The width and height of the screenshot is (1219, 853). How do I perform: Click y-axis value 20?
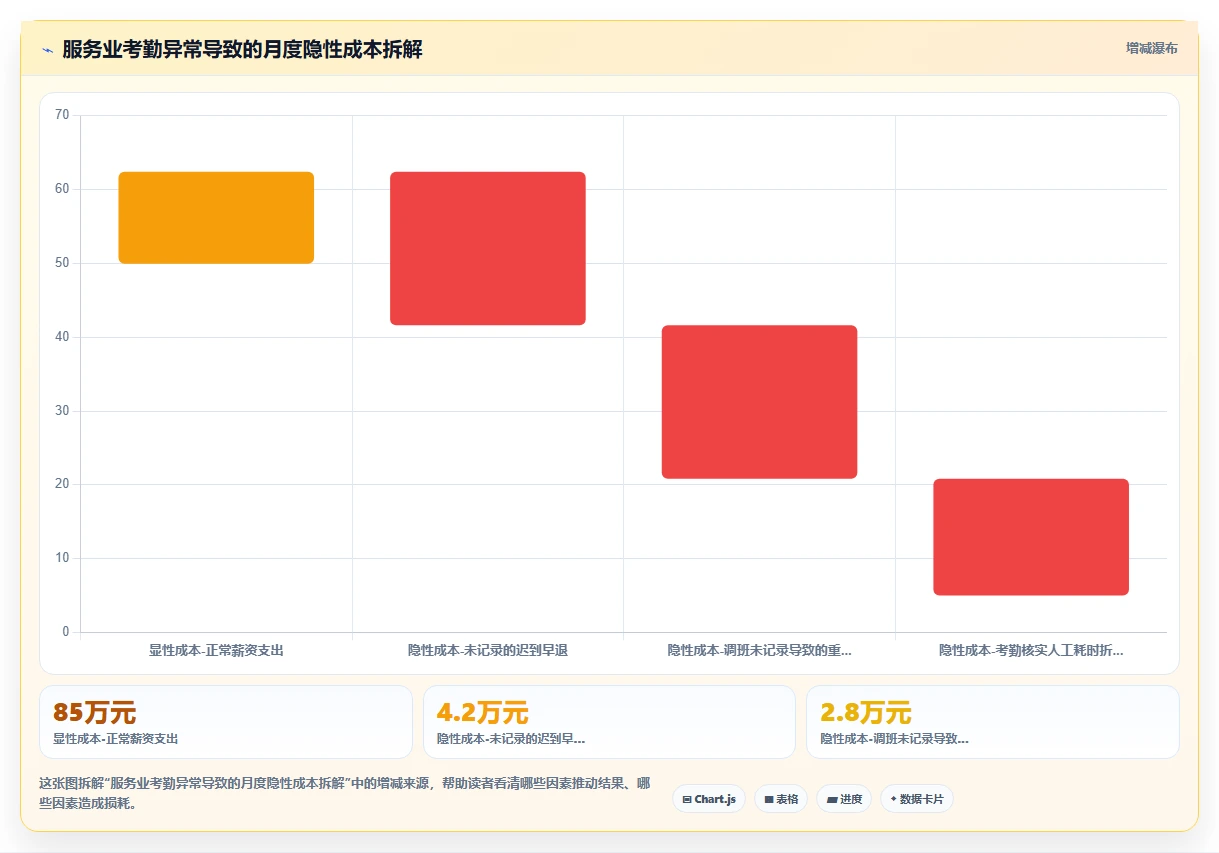pyautogui.click(x=62, y=484)
